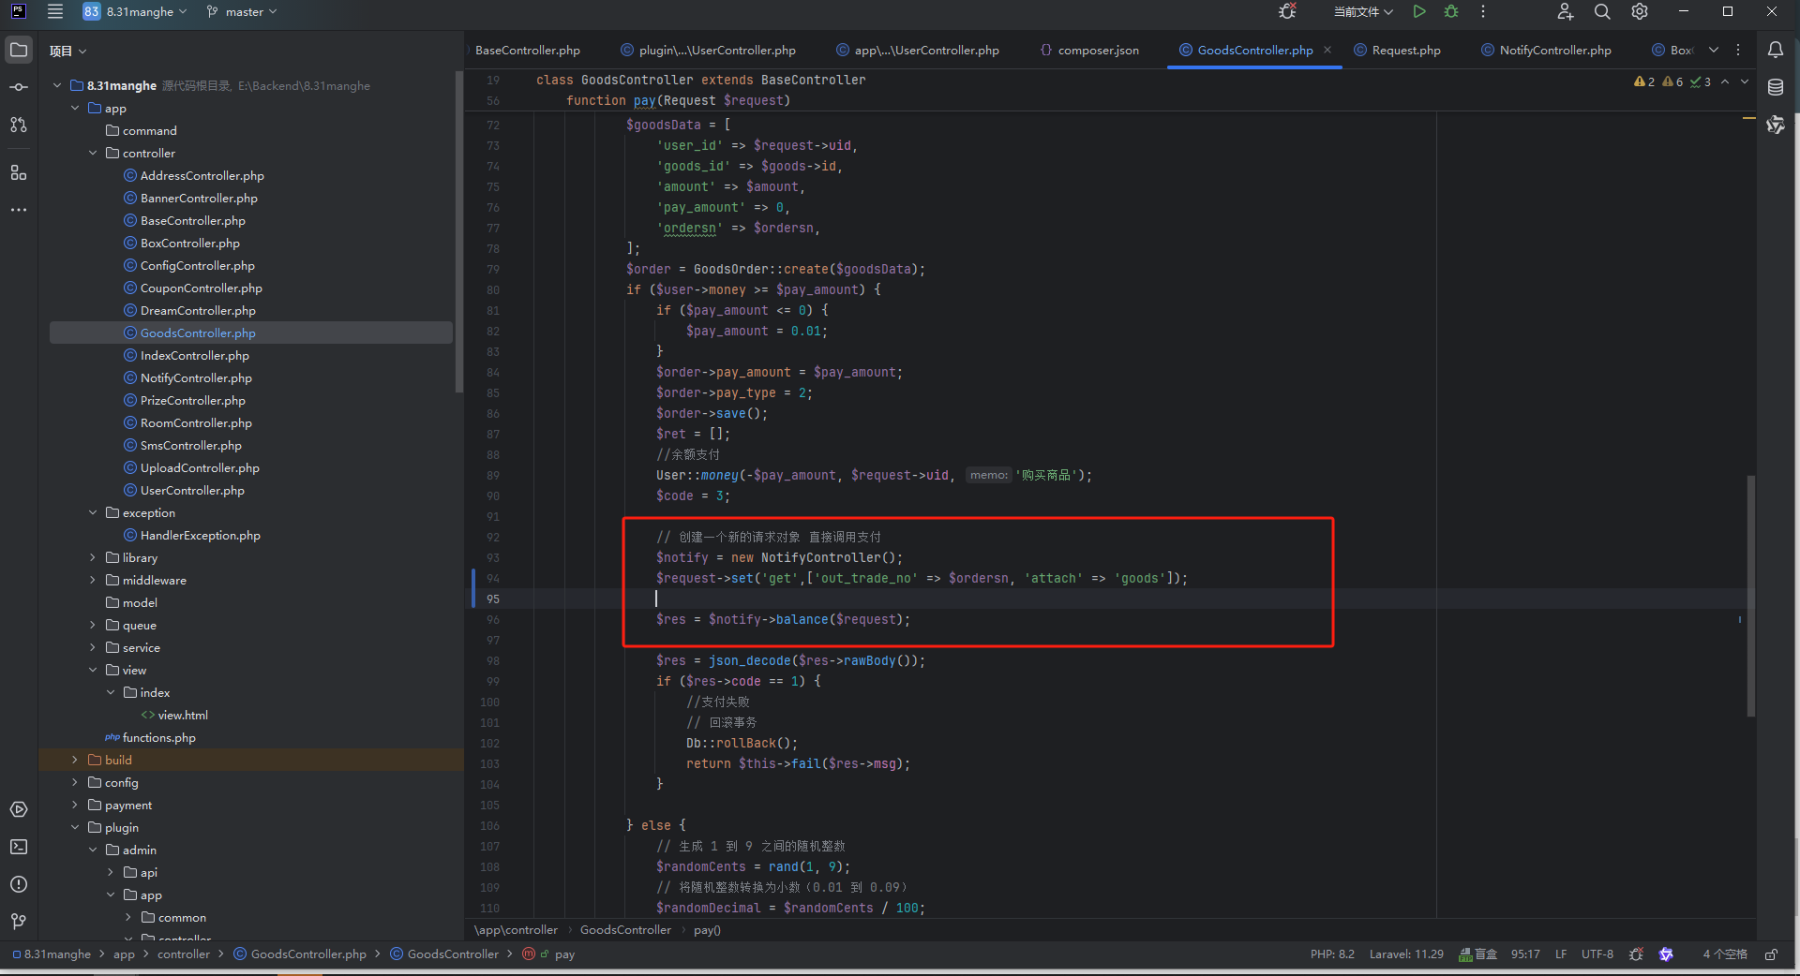Viewport: 1800px width, 976px height.
Task: Collapse the plugin folder
Action: [x=75, y=827]
